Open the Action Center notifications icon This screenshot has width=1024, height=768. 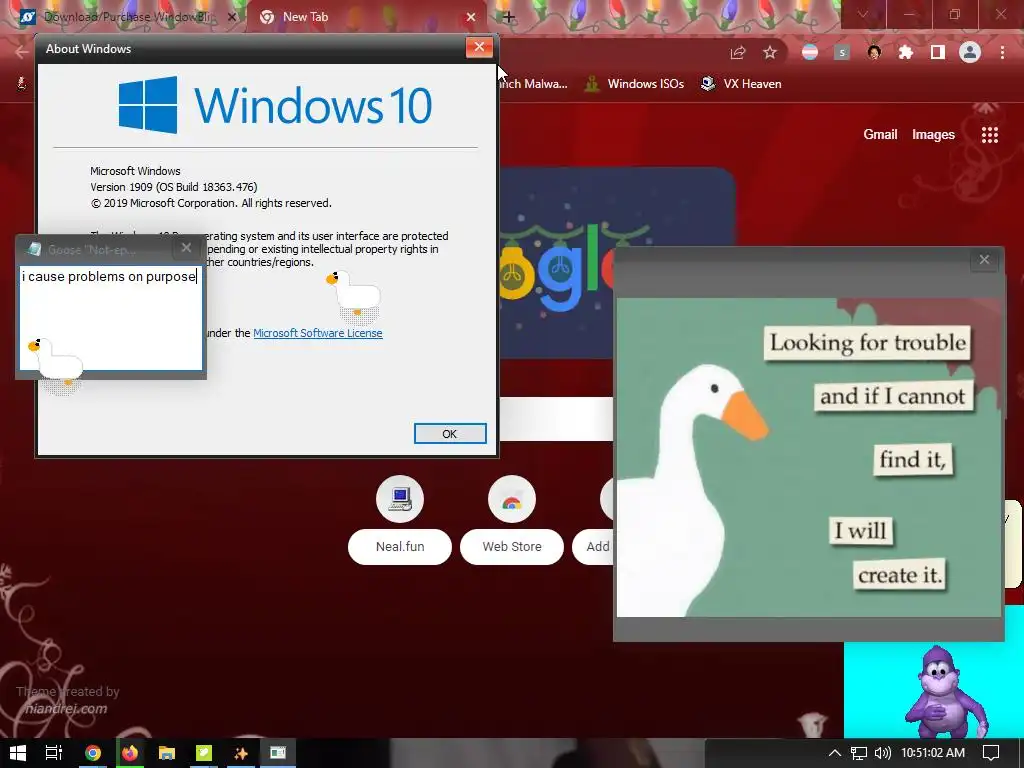point(991,753)
